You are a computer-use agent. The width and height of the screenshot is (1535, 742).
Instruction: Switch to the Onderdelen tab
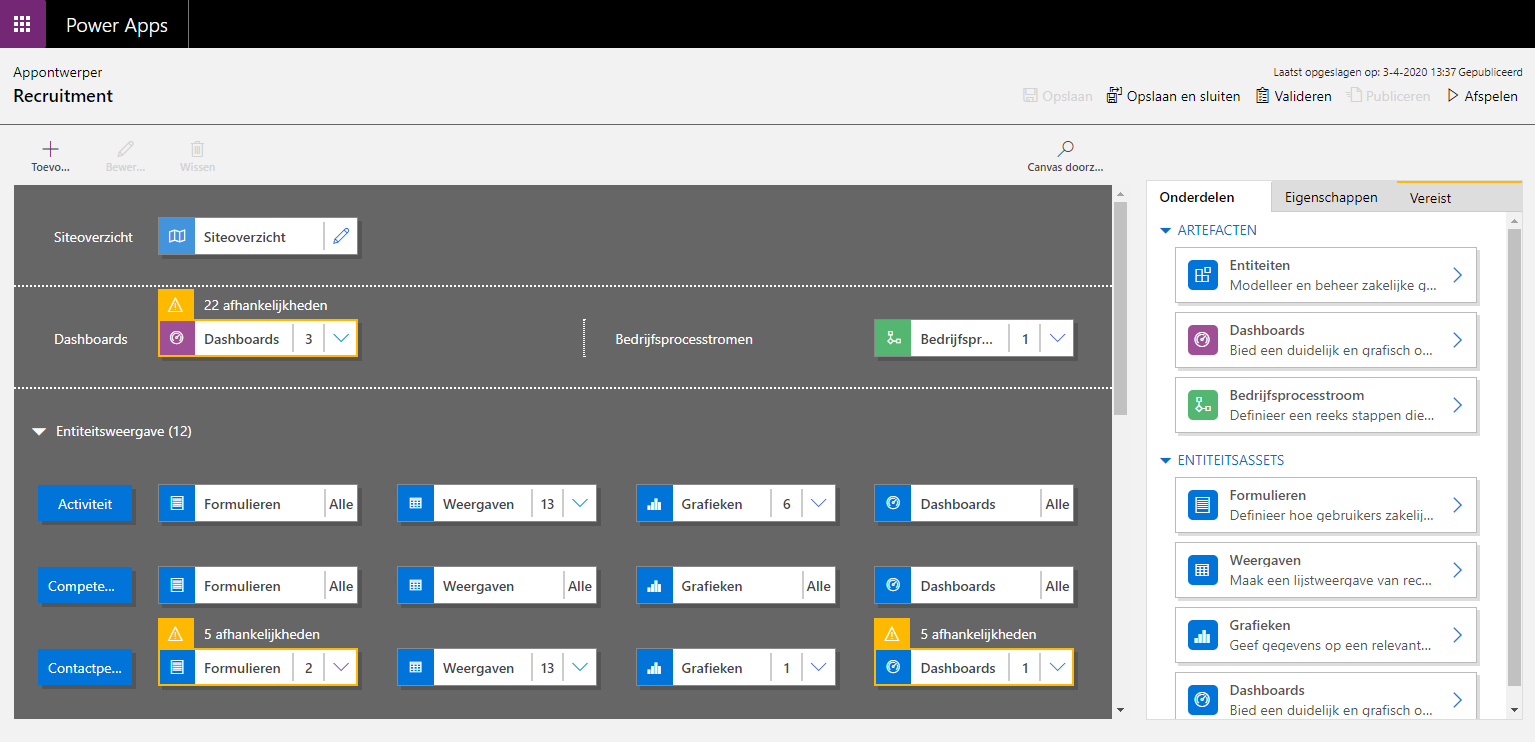coord(1209,197)
